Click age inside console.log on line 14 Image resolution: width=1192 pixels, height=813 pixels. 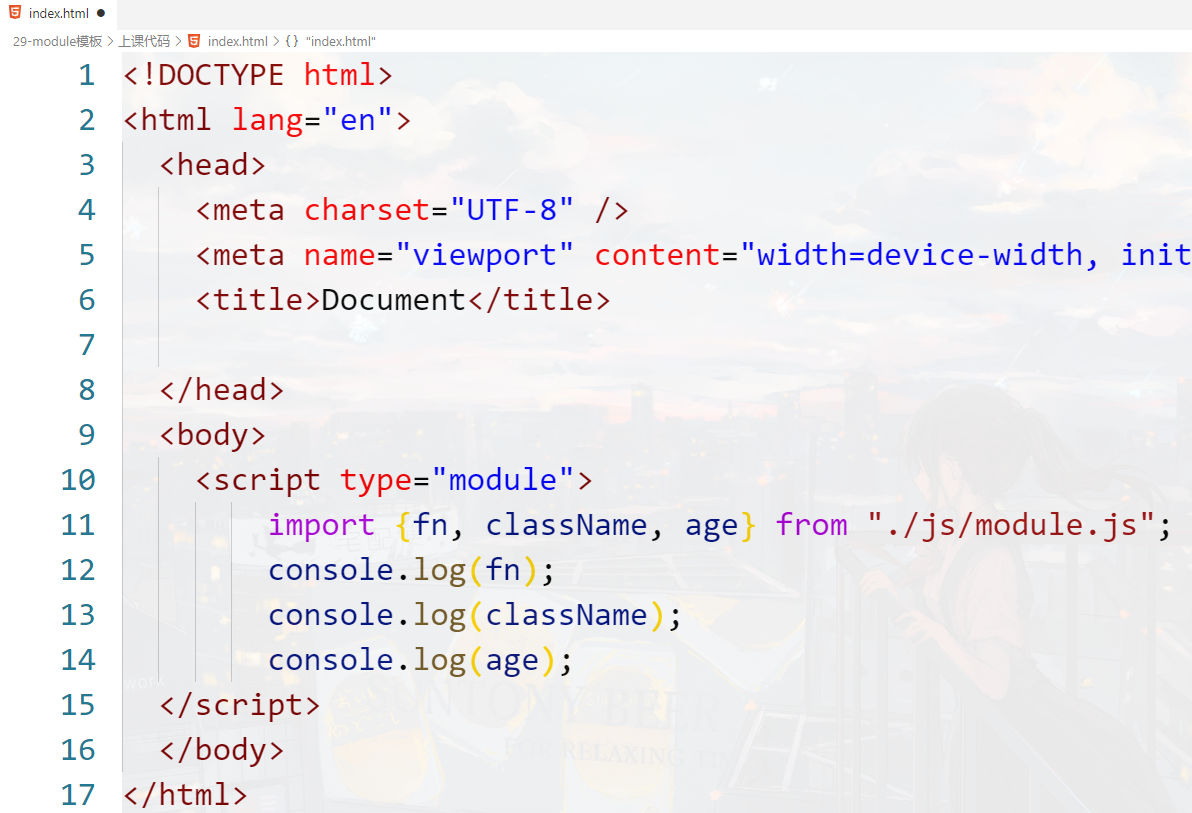pyautogui.click(x=512, y=660)
